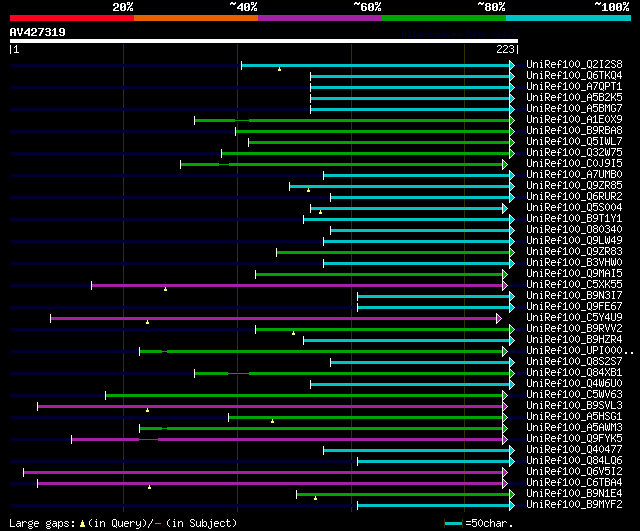Select the hit label UniRef100_Q6V5I2
Image resolution: width=640 pixels, height=531 pixels.
(x=574, y=472)
